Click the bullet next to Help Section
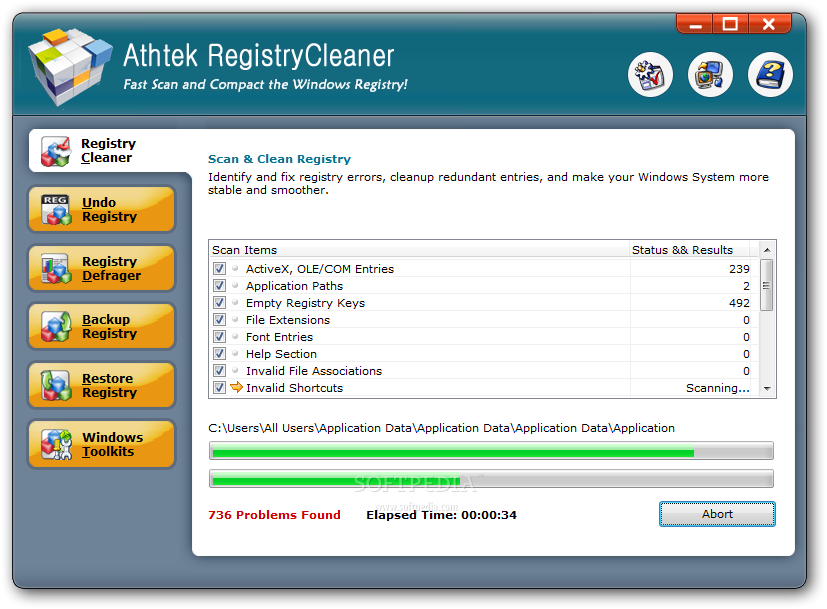The image size is (827, 609). click(235, 353)
